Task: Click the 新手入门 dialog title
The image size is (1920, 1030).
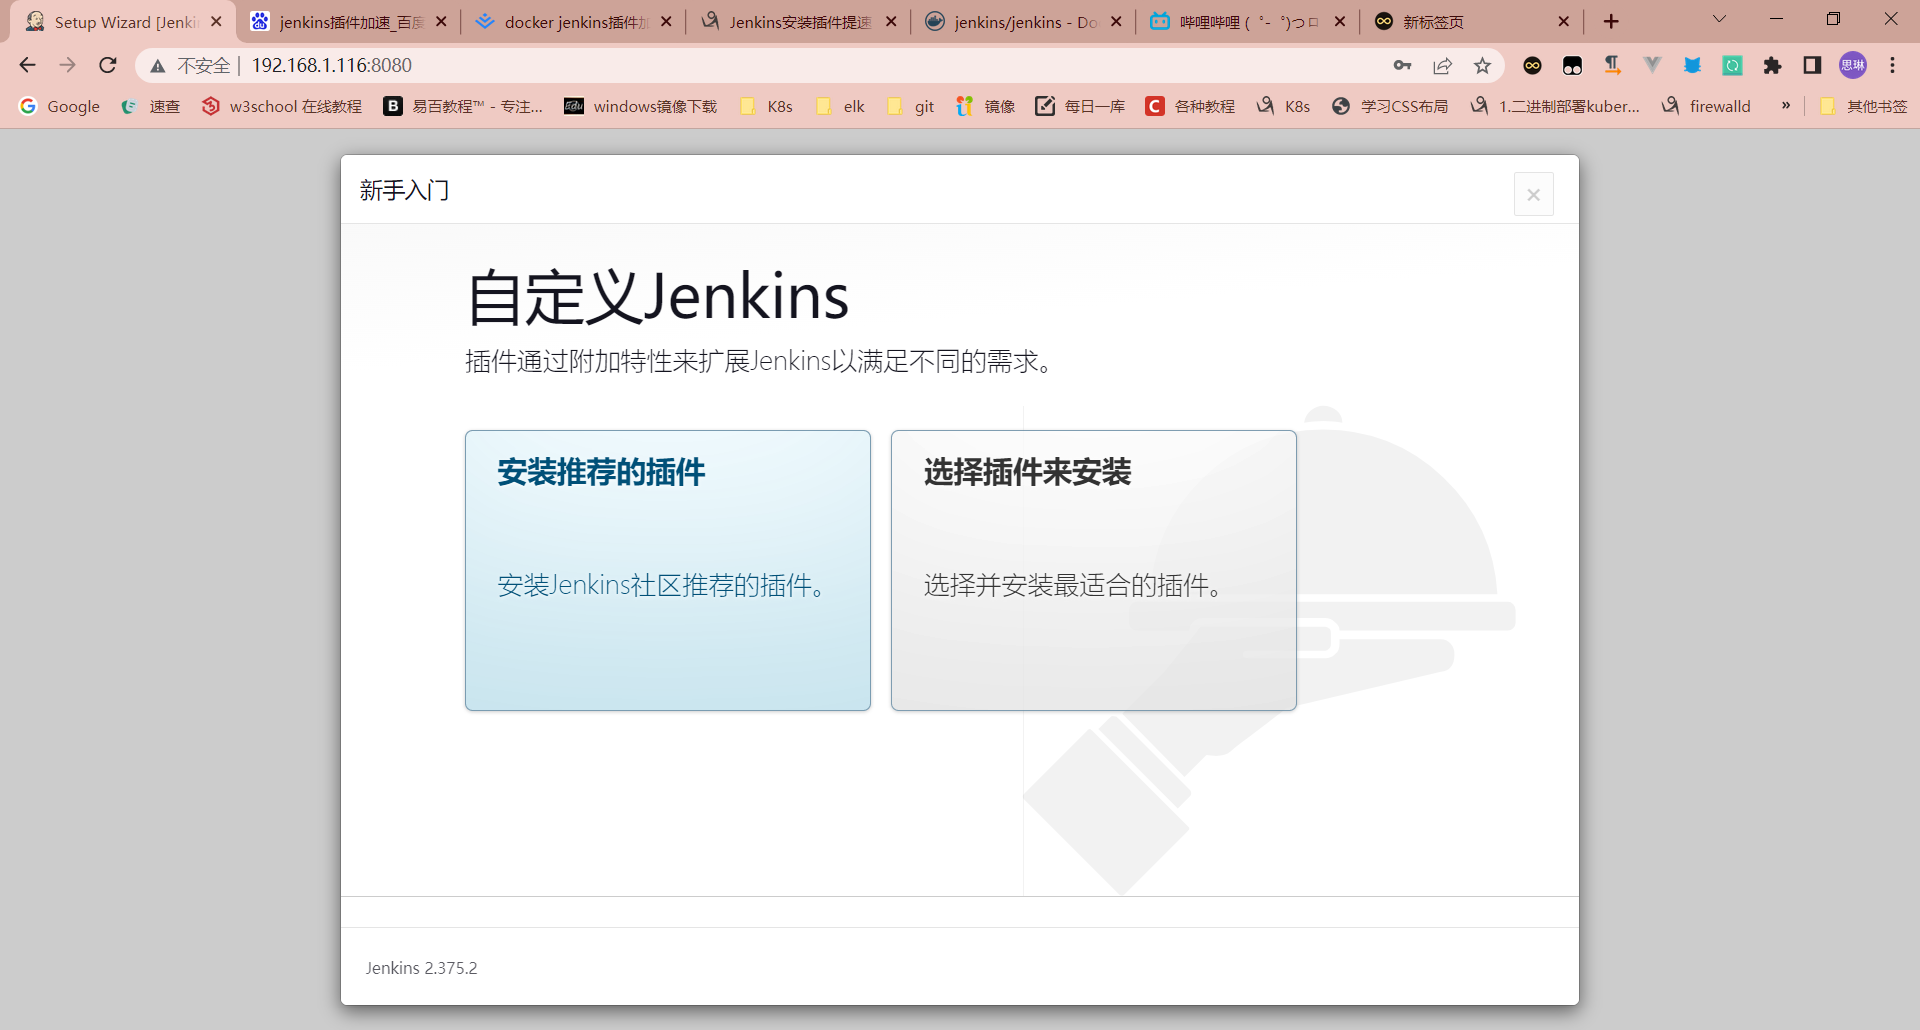Action: (x=405, y=190)
